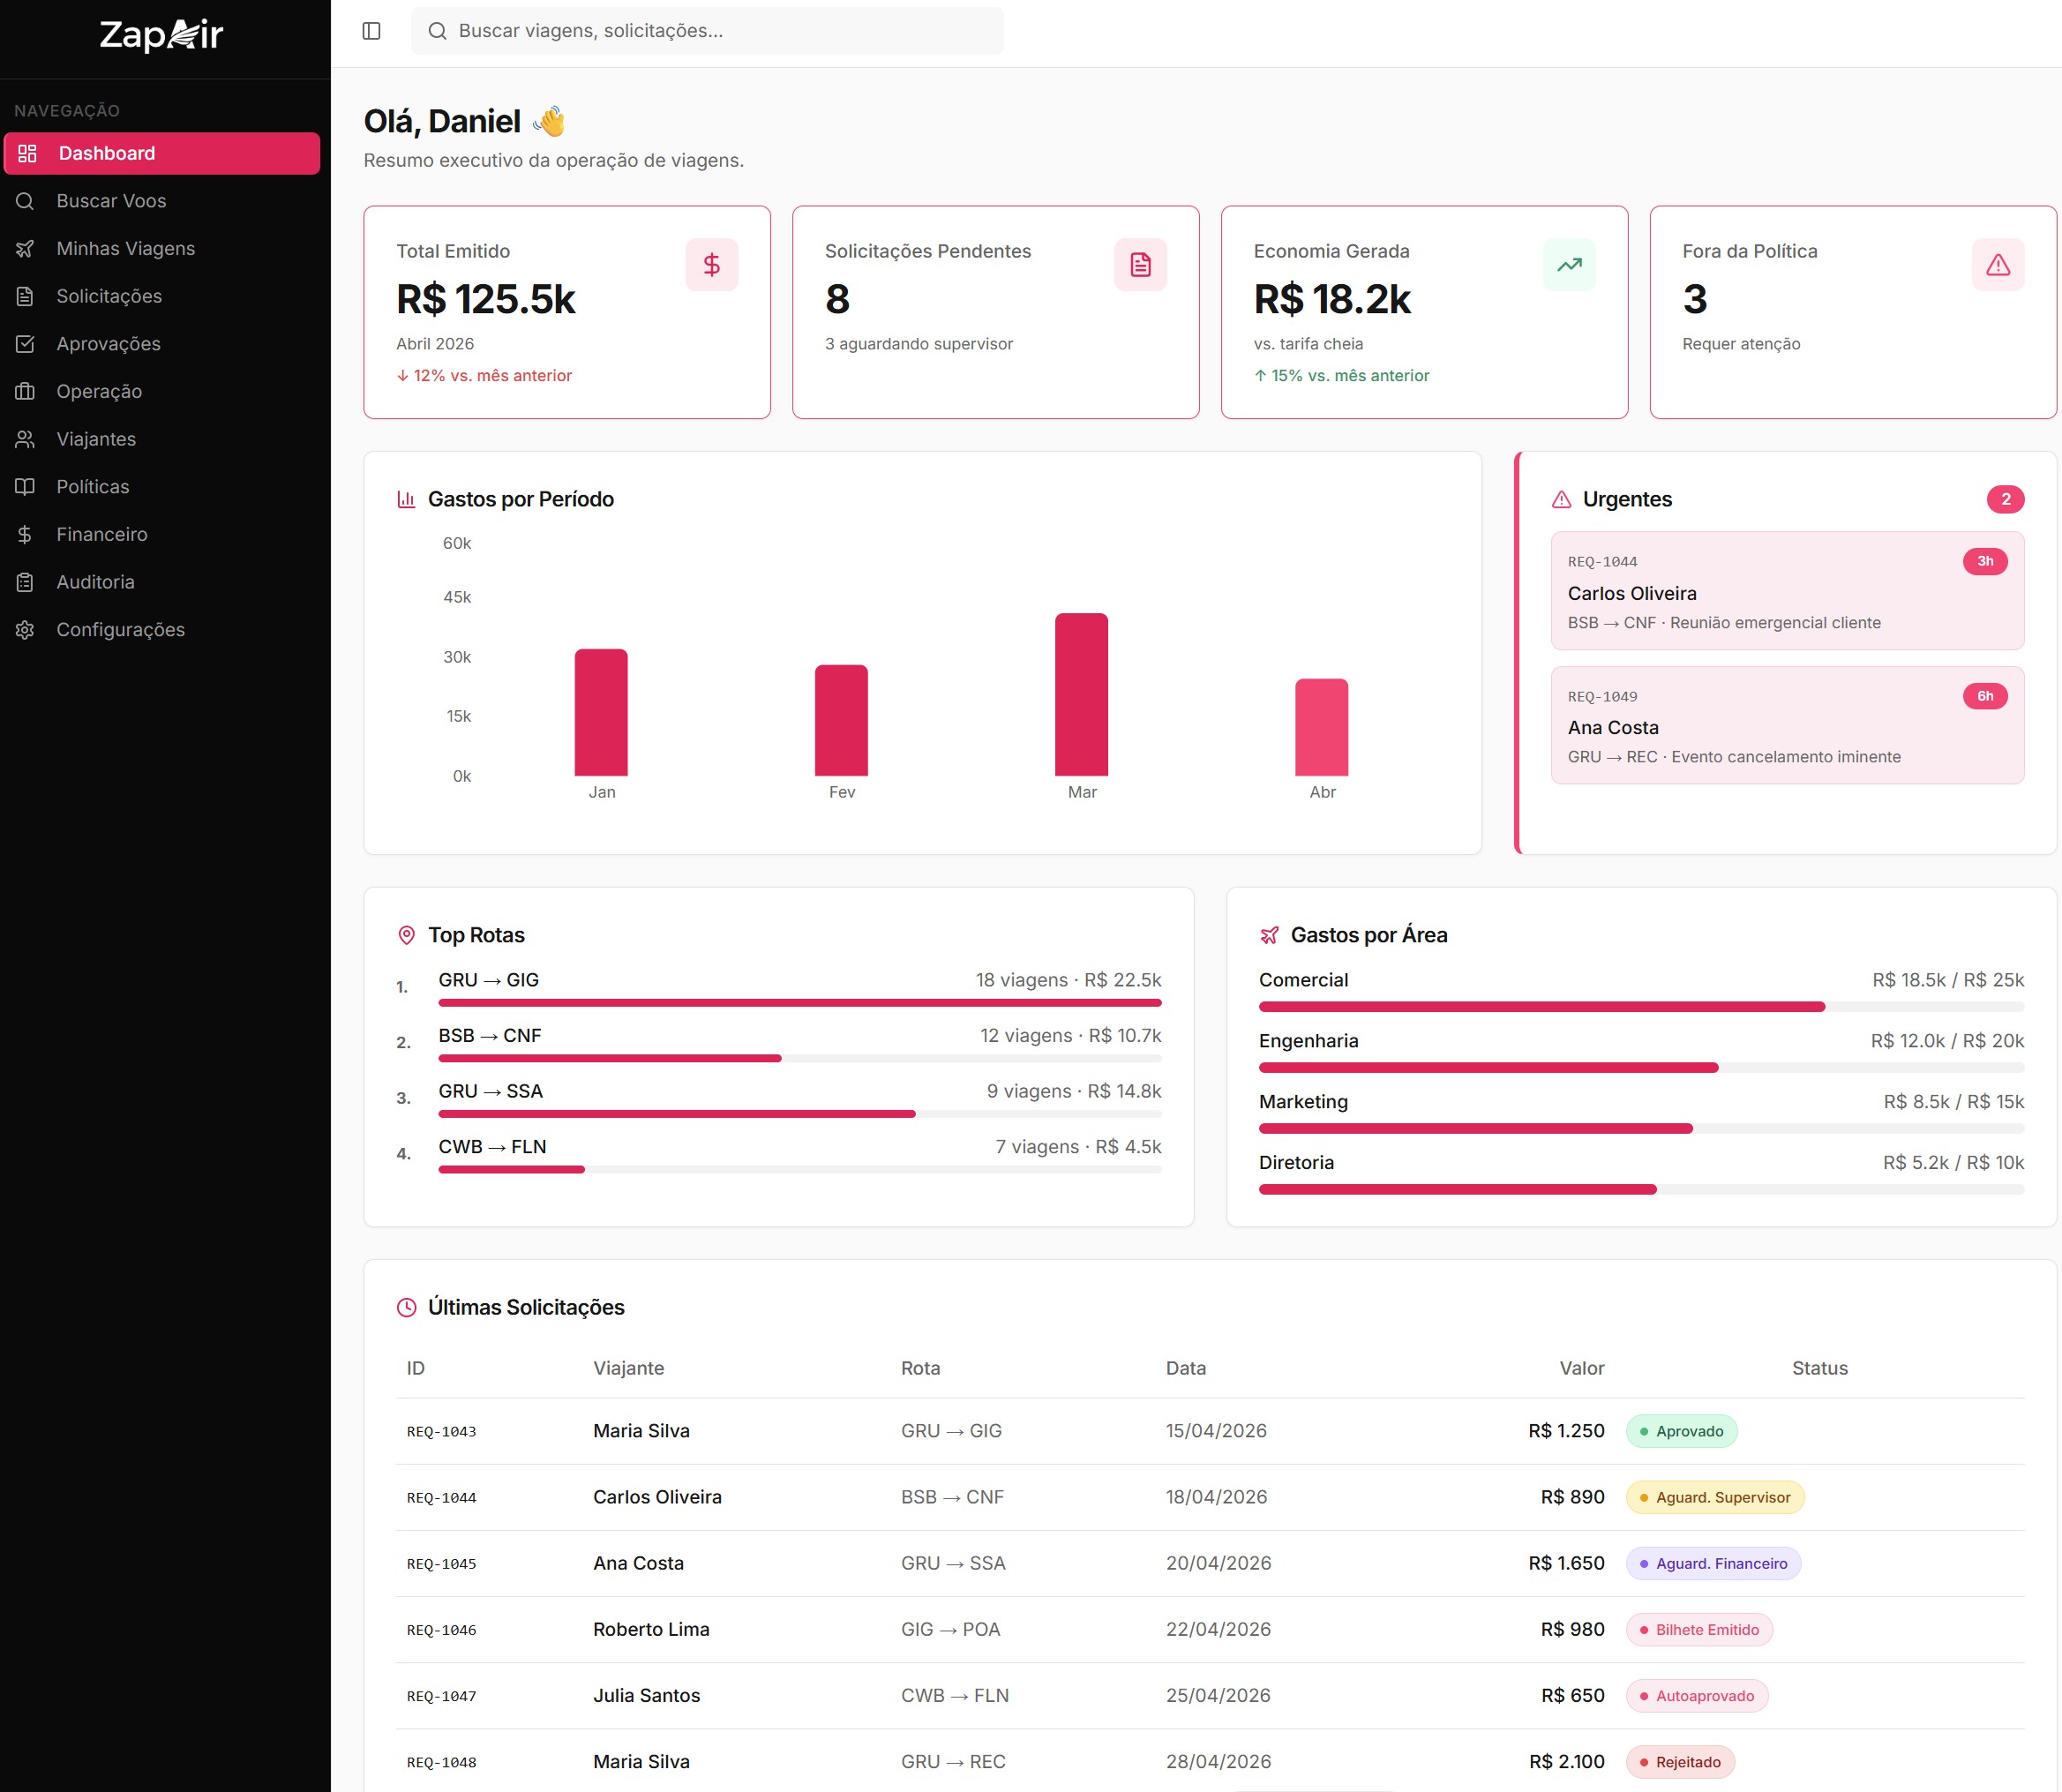Click the clock icon beside Últimas Solicitações
The height and width of the screenshot is (1792, 2062).
406,1307
